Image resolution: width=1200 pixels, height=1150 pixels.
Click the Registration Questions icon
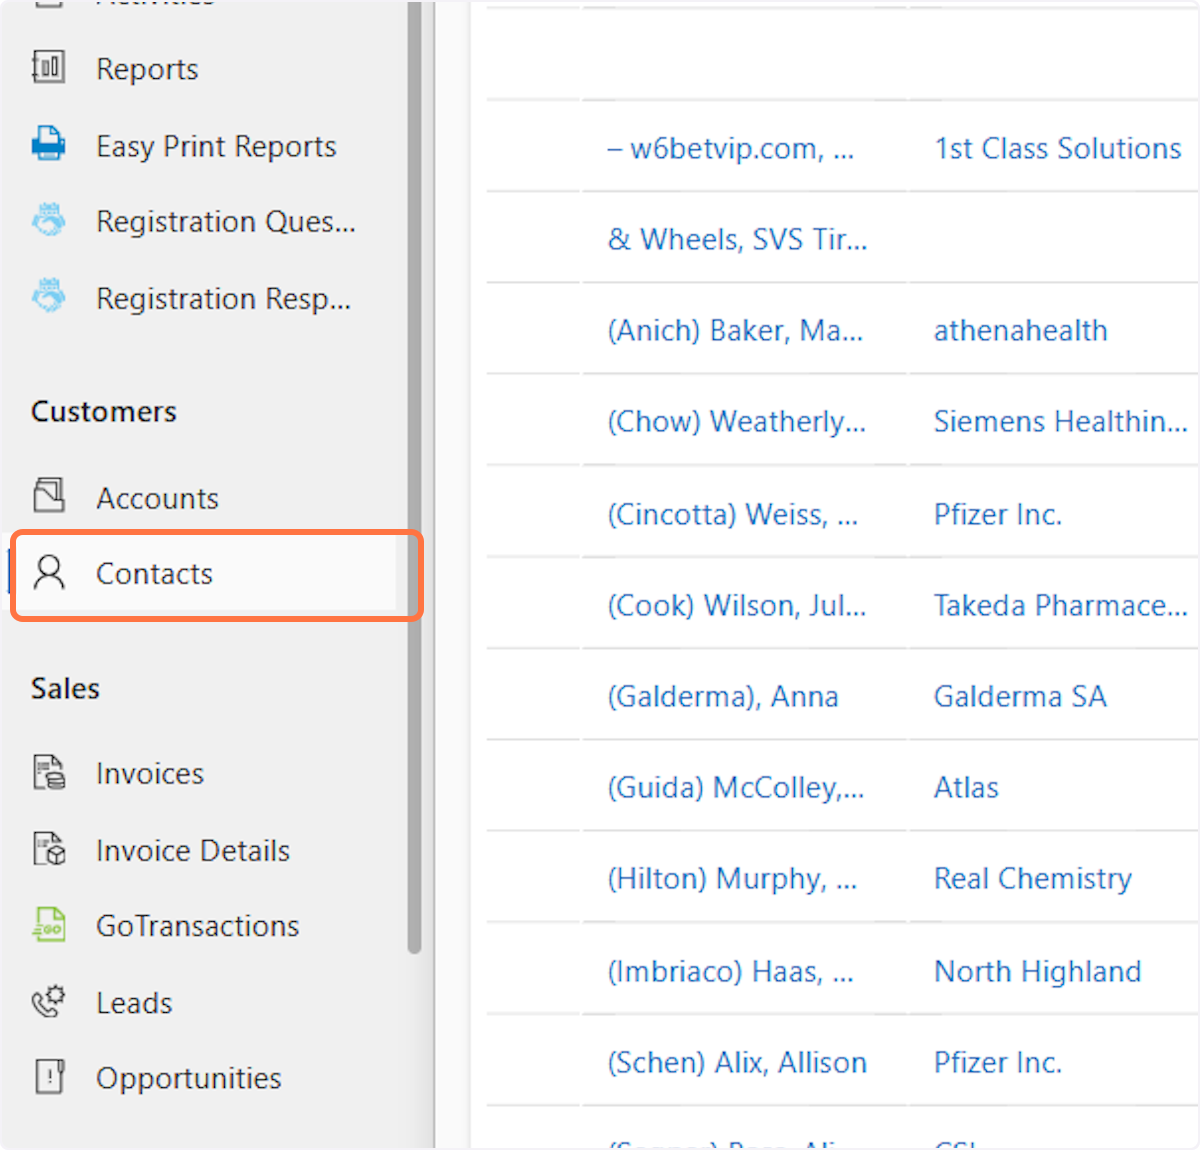pos(48,220)
